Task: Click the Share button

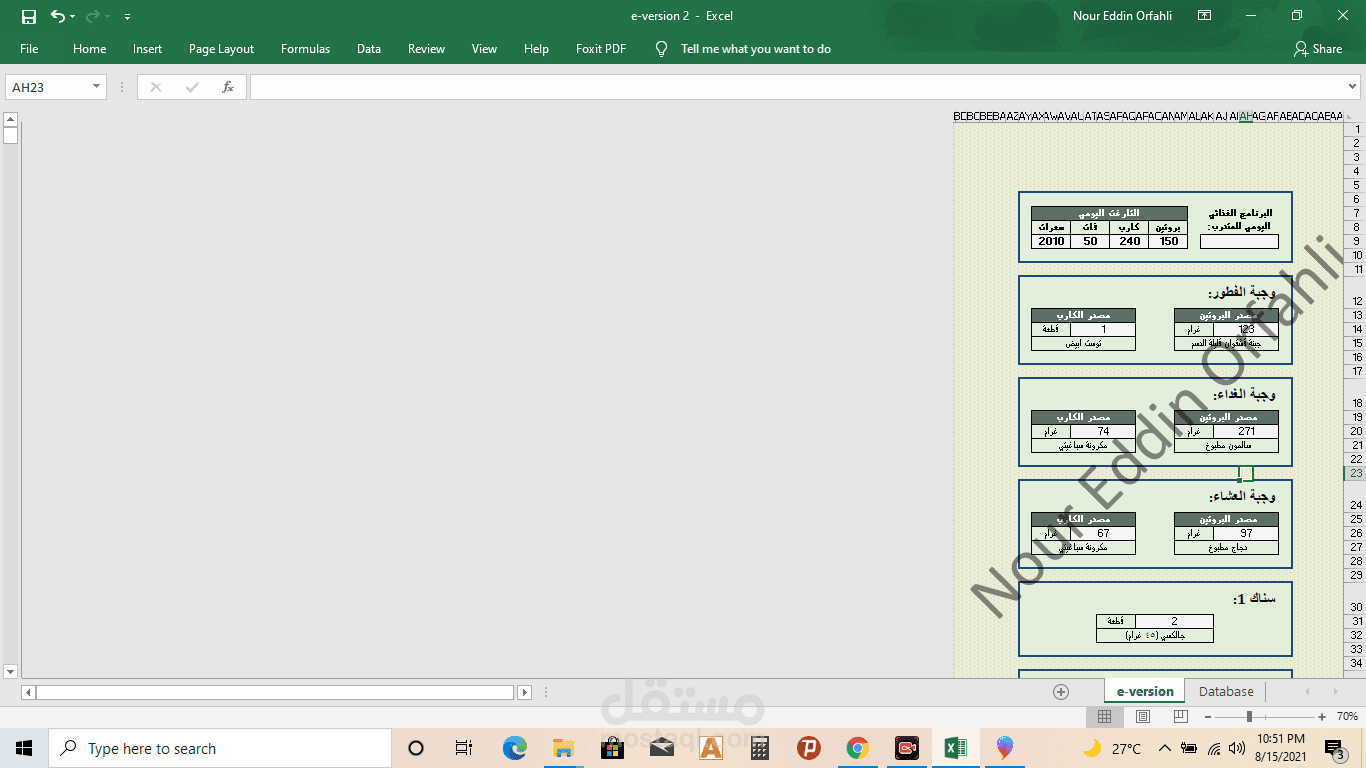Action: click(1318, 49)
